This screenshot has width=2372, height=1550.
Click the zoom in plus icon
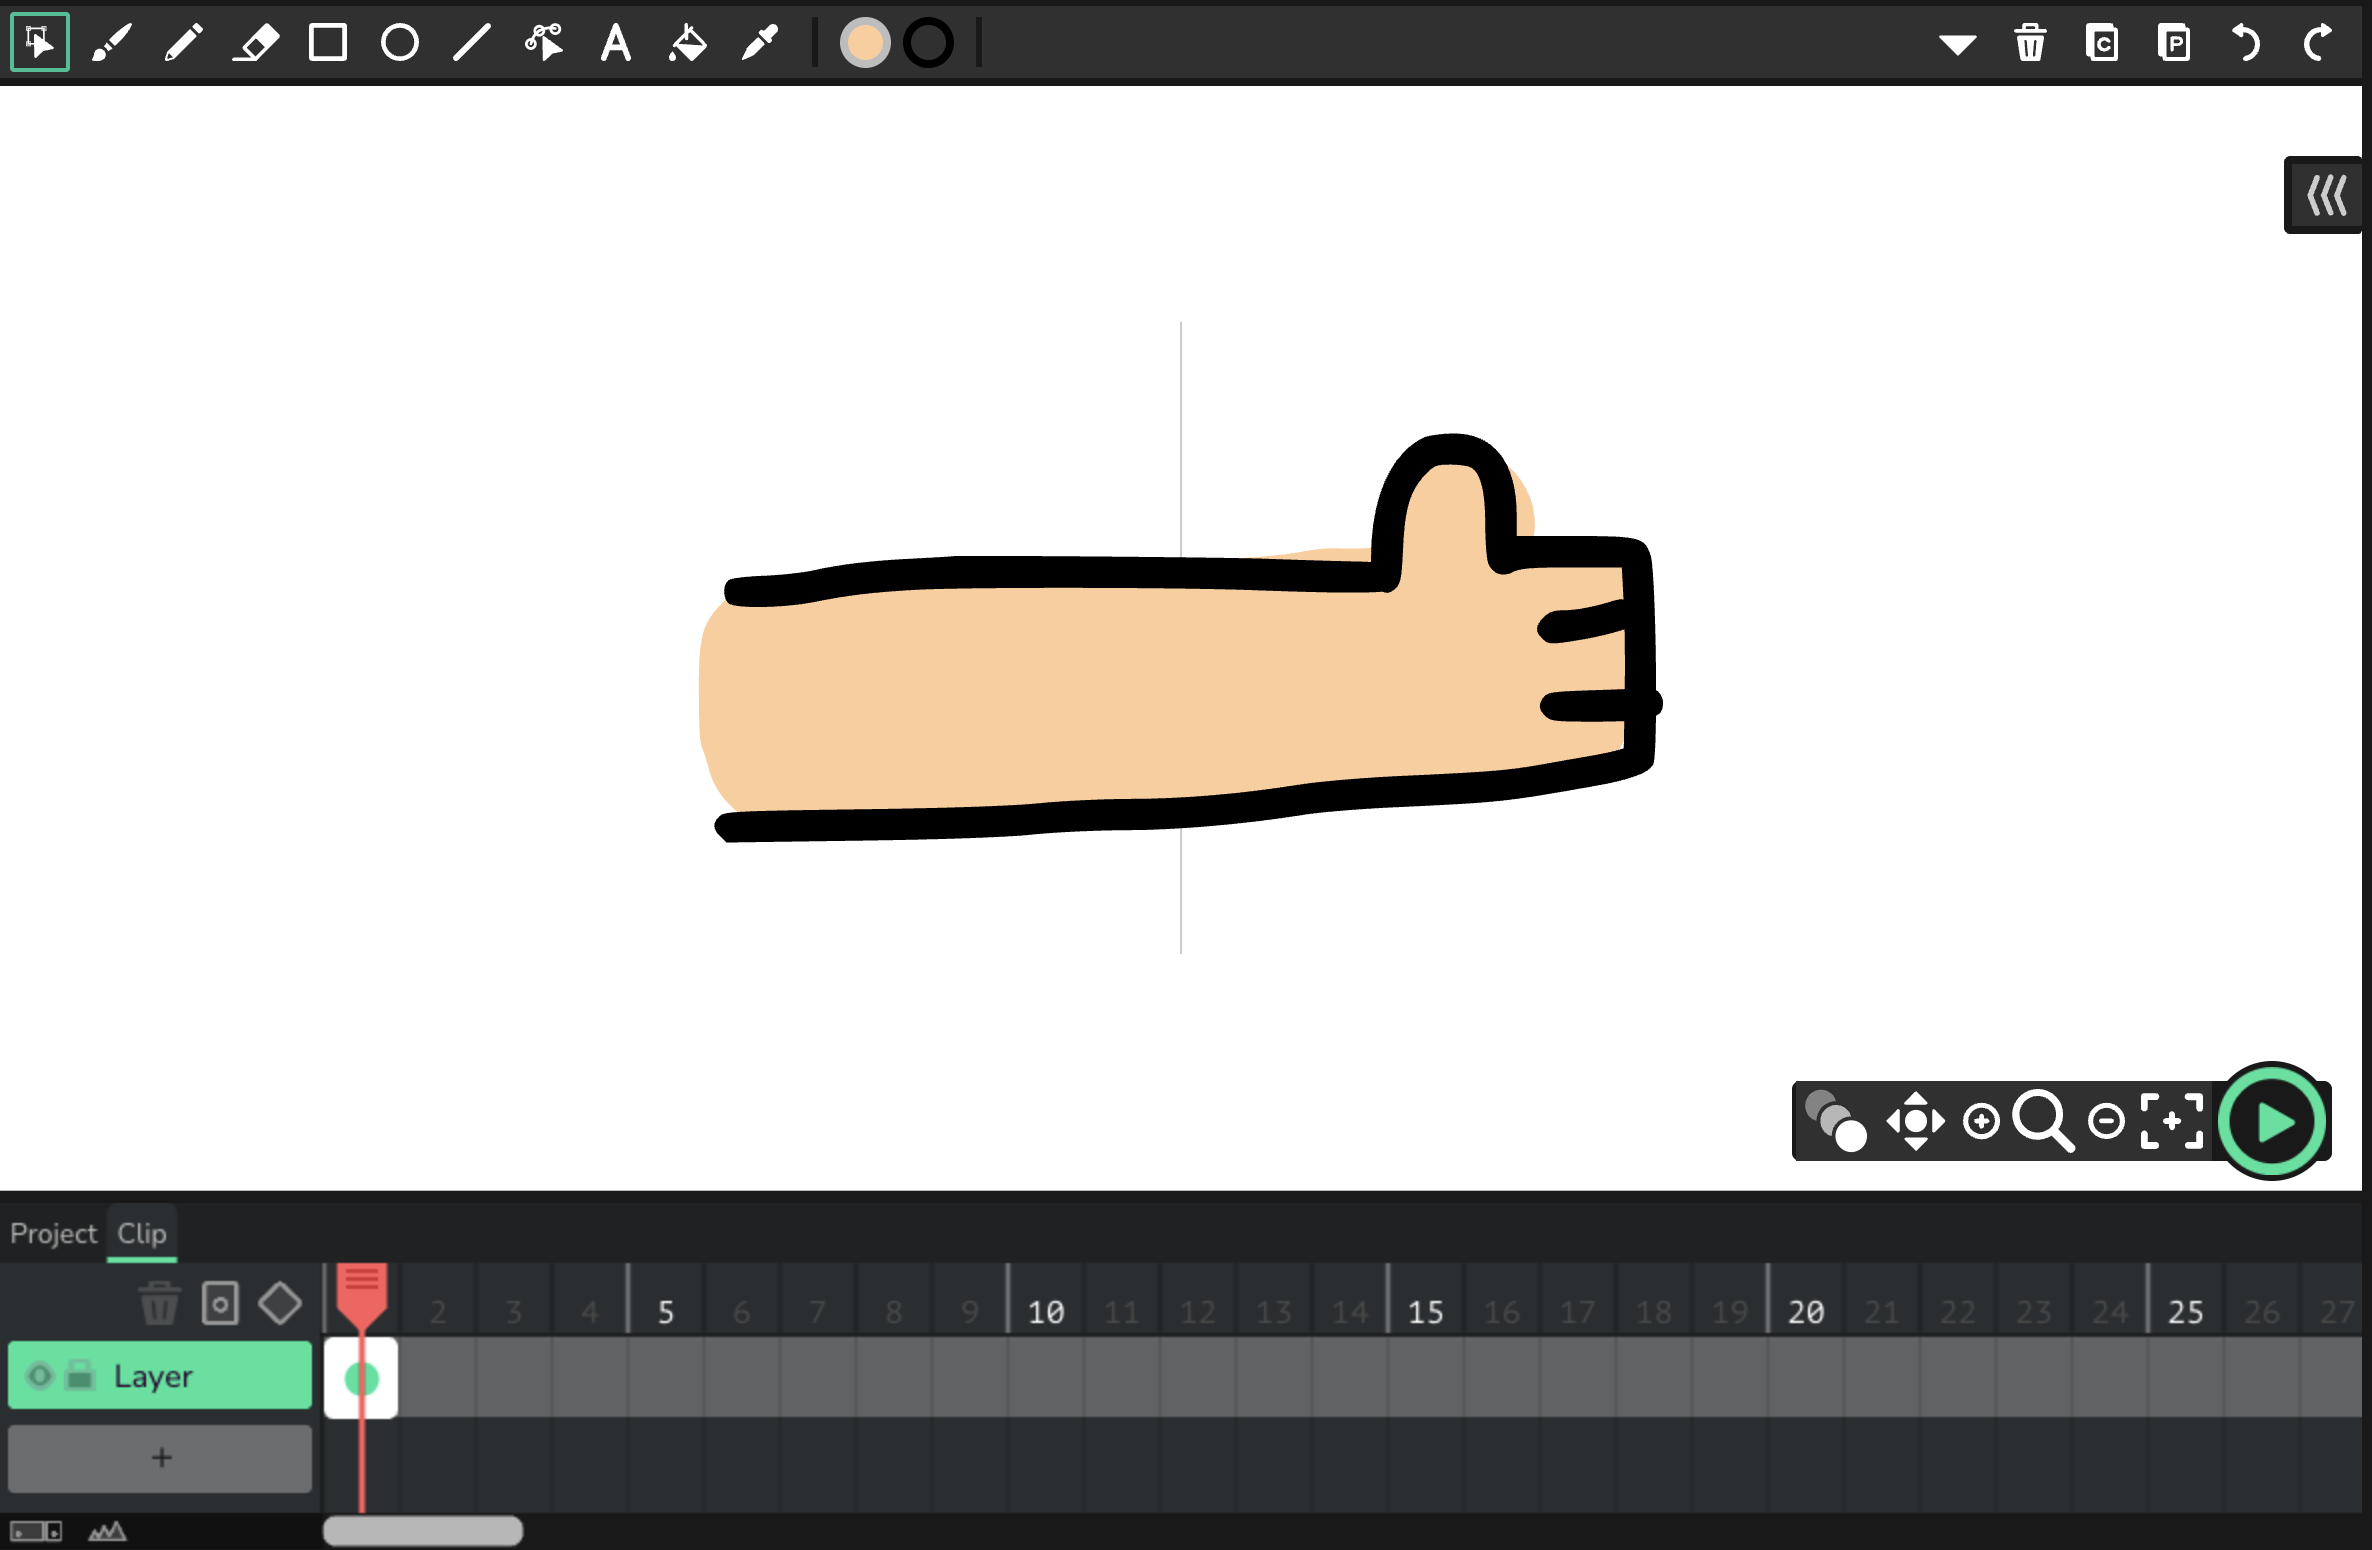(1981, 1121)
